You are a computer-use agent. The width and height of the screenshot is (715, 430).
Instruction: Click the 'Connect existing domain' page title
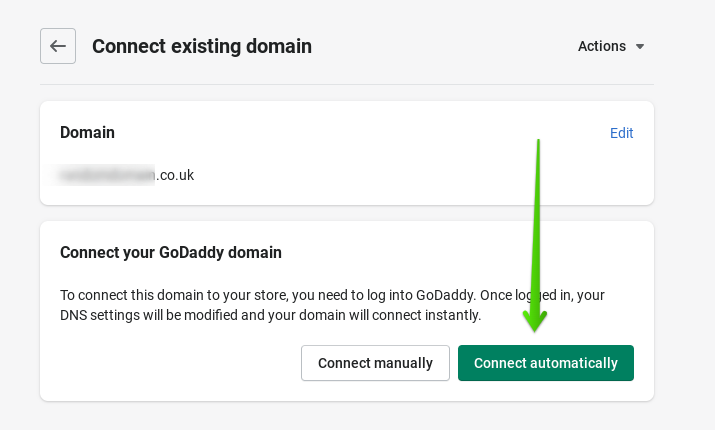tap(202, 46)
